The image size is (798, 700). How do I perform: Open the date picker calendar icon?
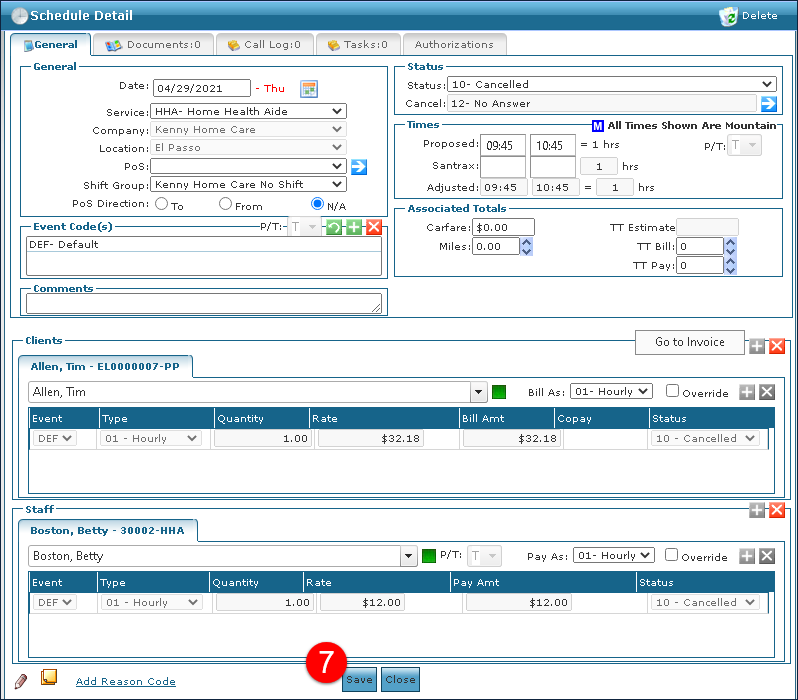point(309,88)
